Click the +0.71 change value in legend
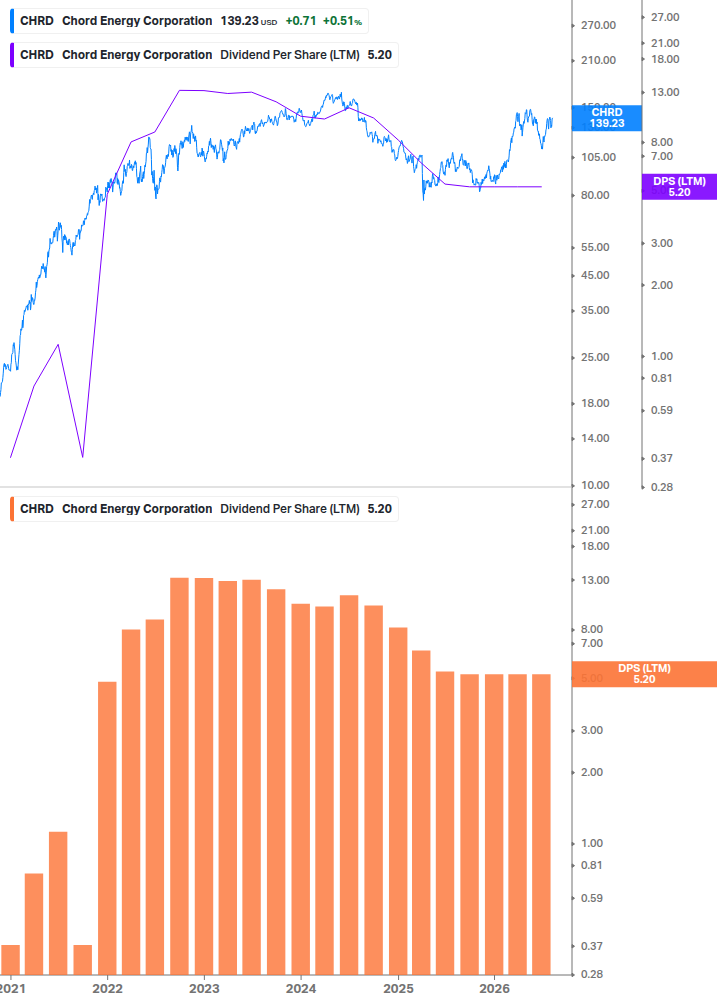Screen dimensions: 717x1005 [301, 21]
